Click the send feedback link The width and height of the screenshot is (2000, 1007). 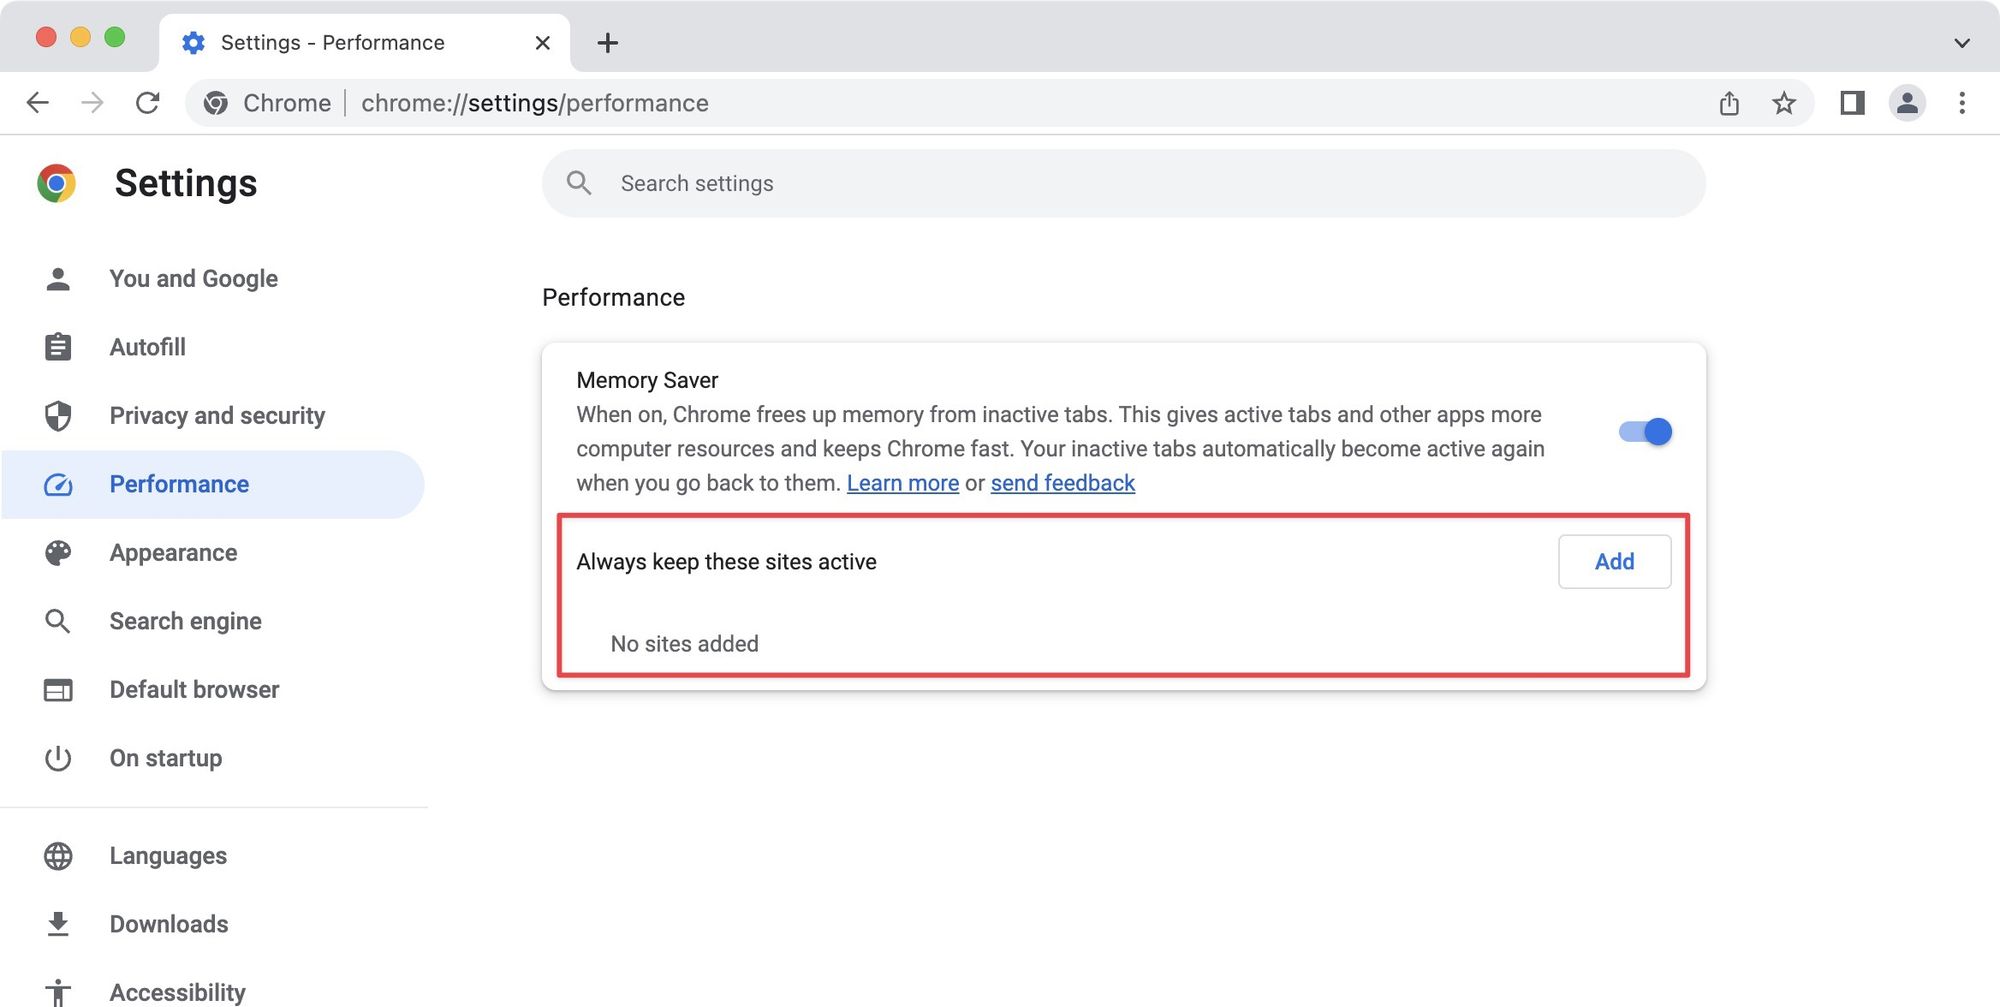(x=1062, y=484)
